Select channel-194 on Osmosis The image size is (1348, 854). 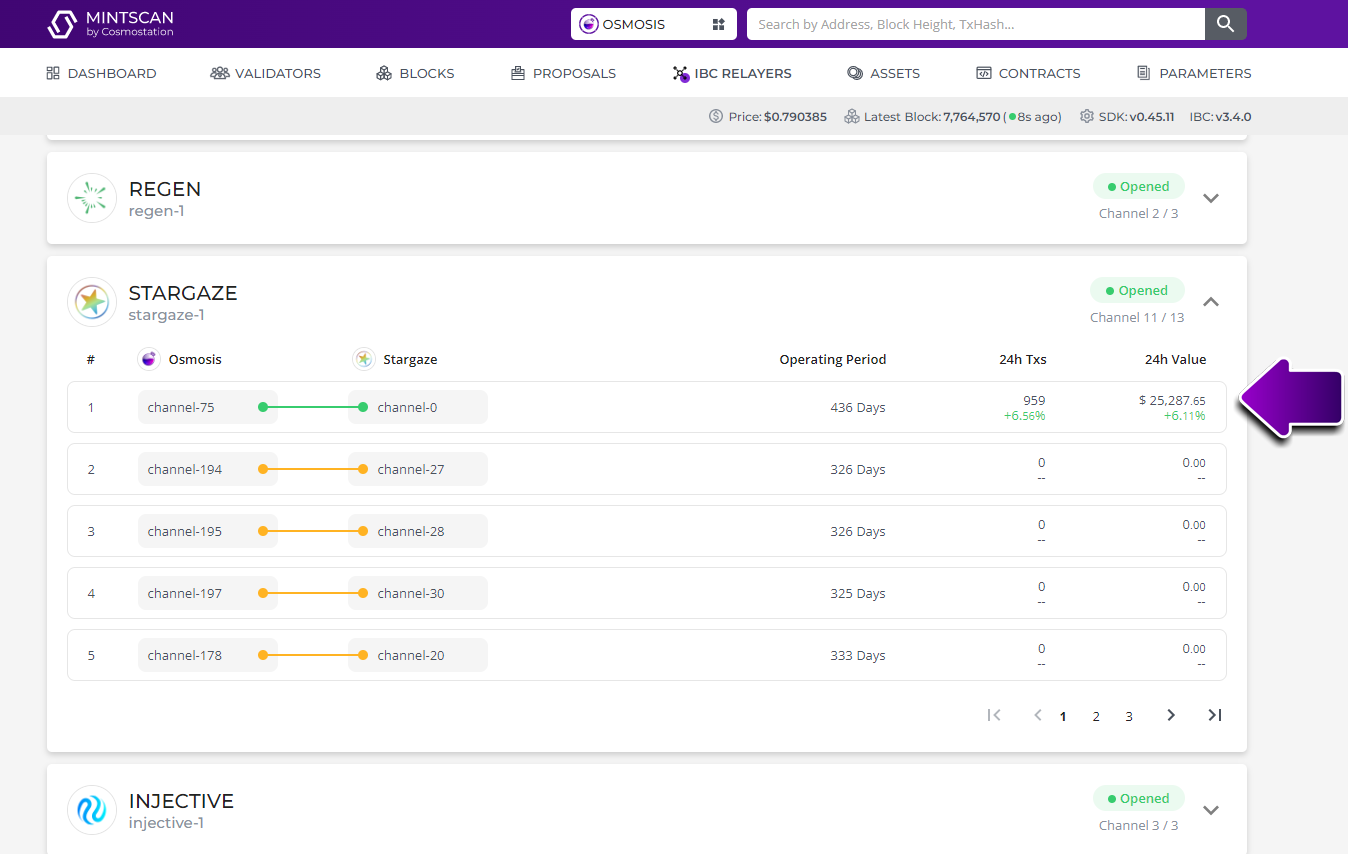[208, 469]
